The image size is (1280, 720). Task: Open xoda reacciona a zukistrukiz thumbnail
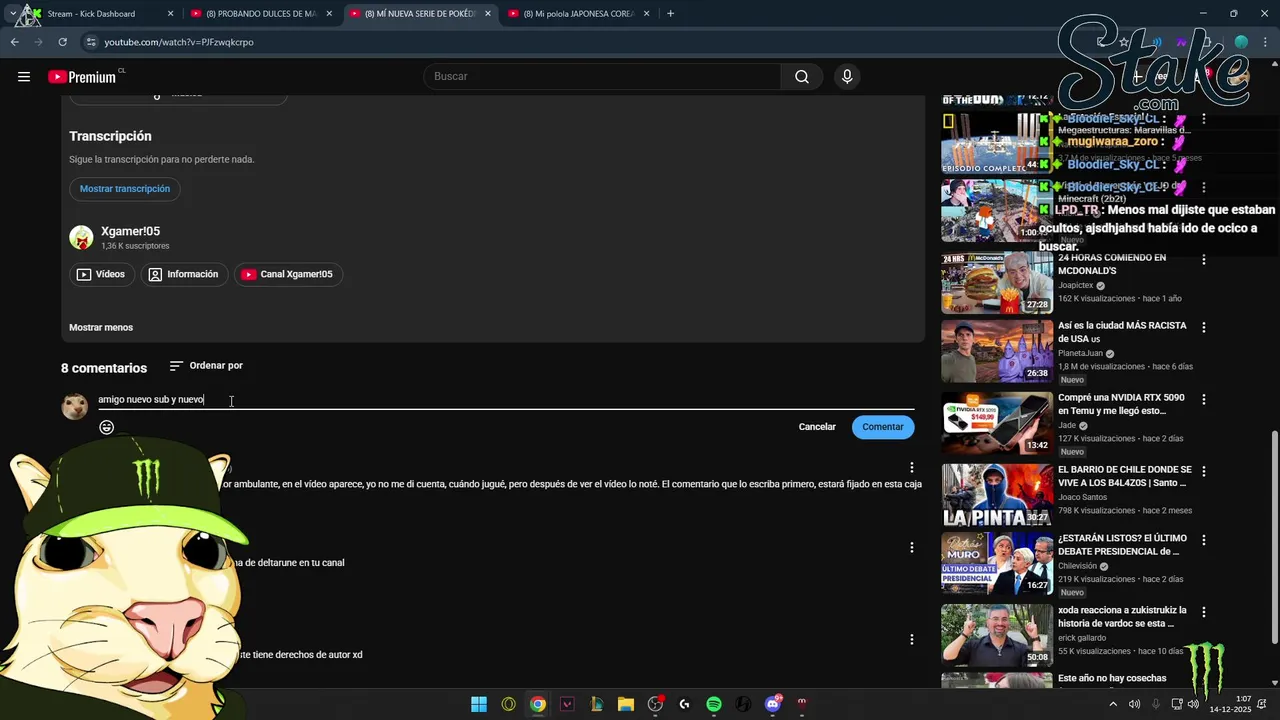996,635
